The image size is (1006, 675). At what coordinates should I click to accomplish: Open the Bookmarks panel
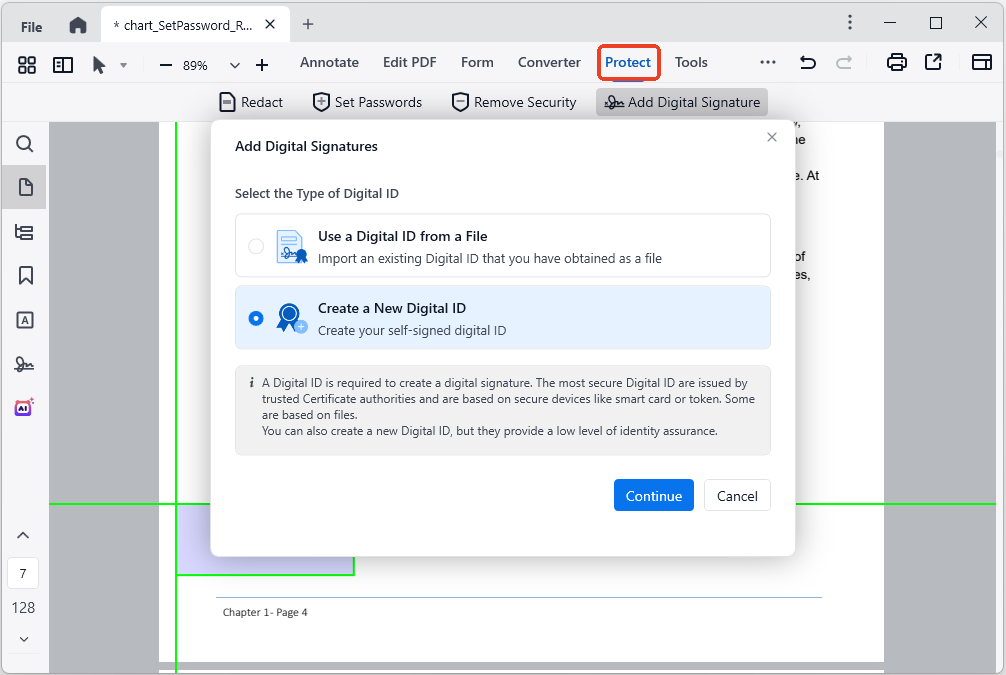pos(24,275)
